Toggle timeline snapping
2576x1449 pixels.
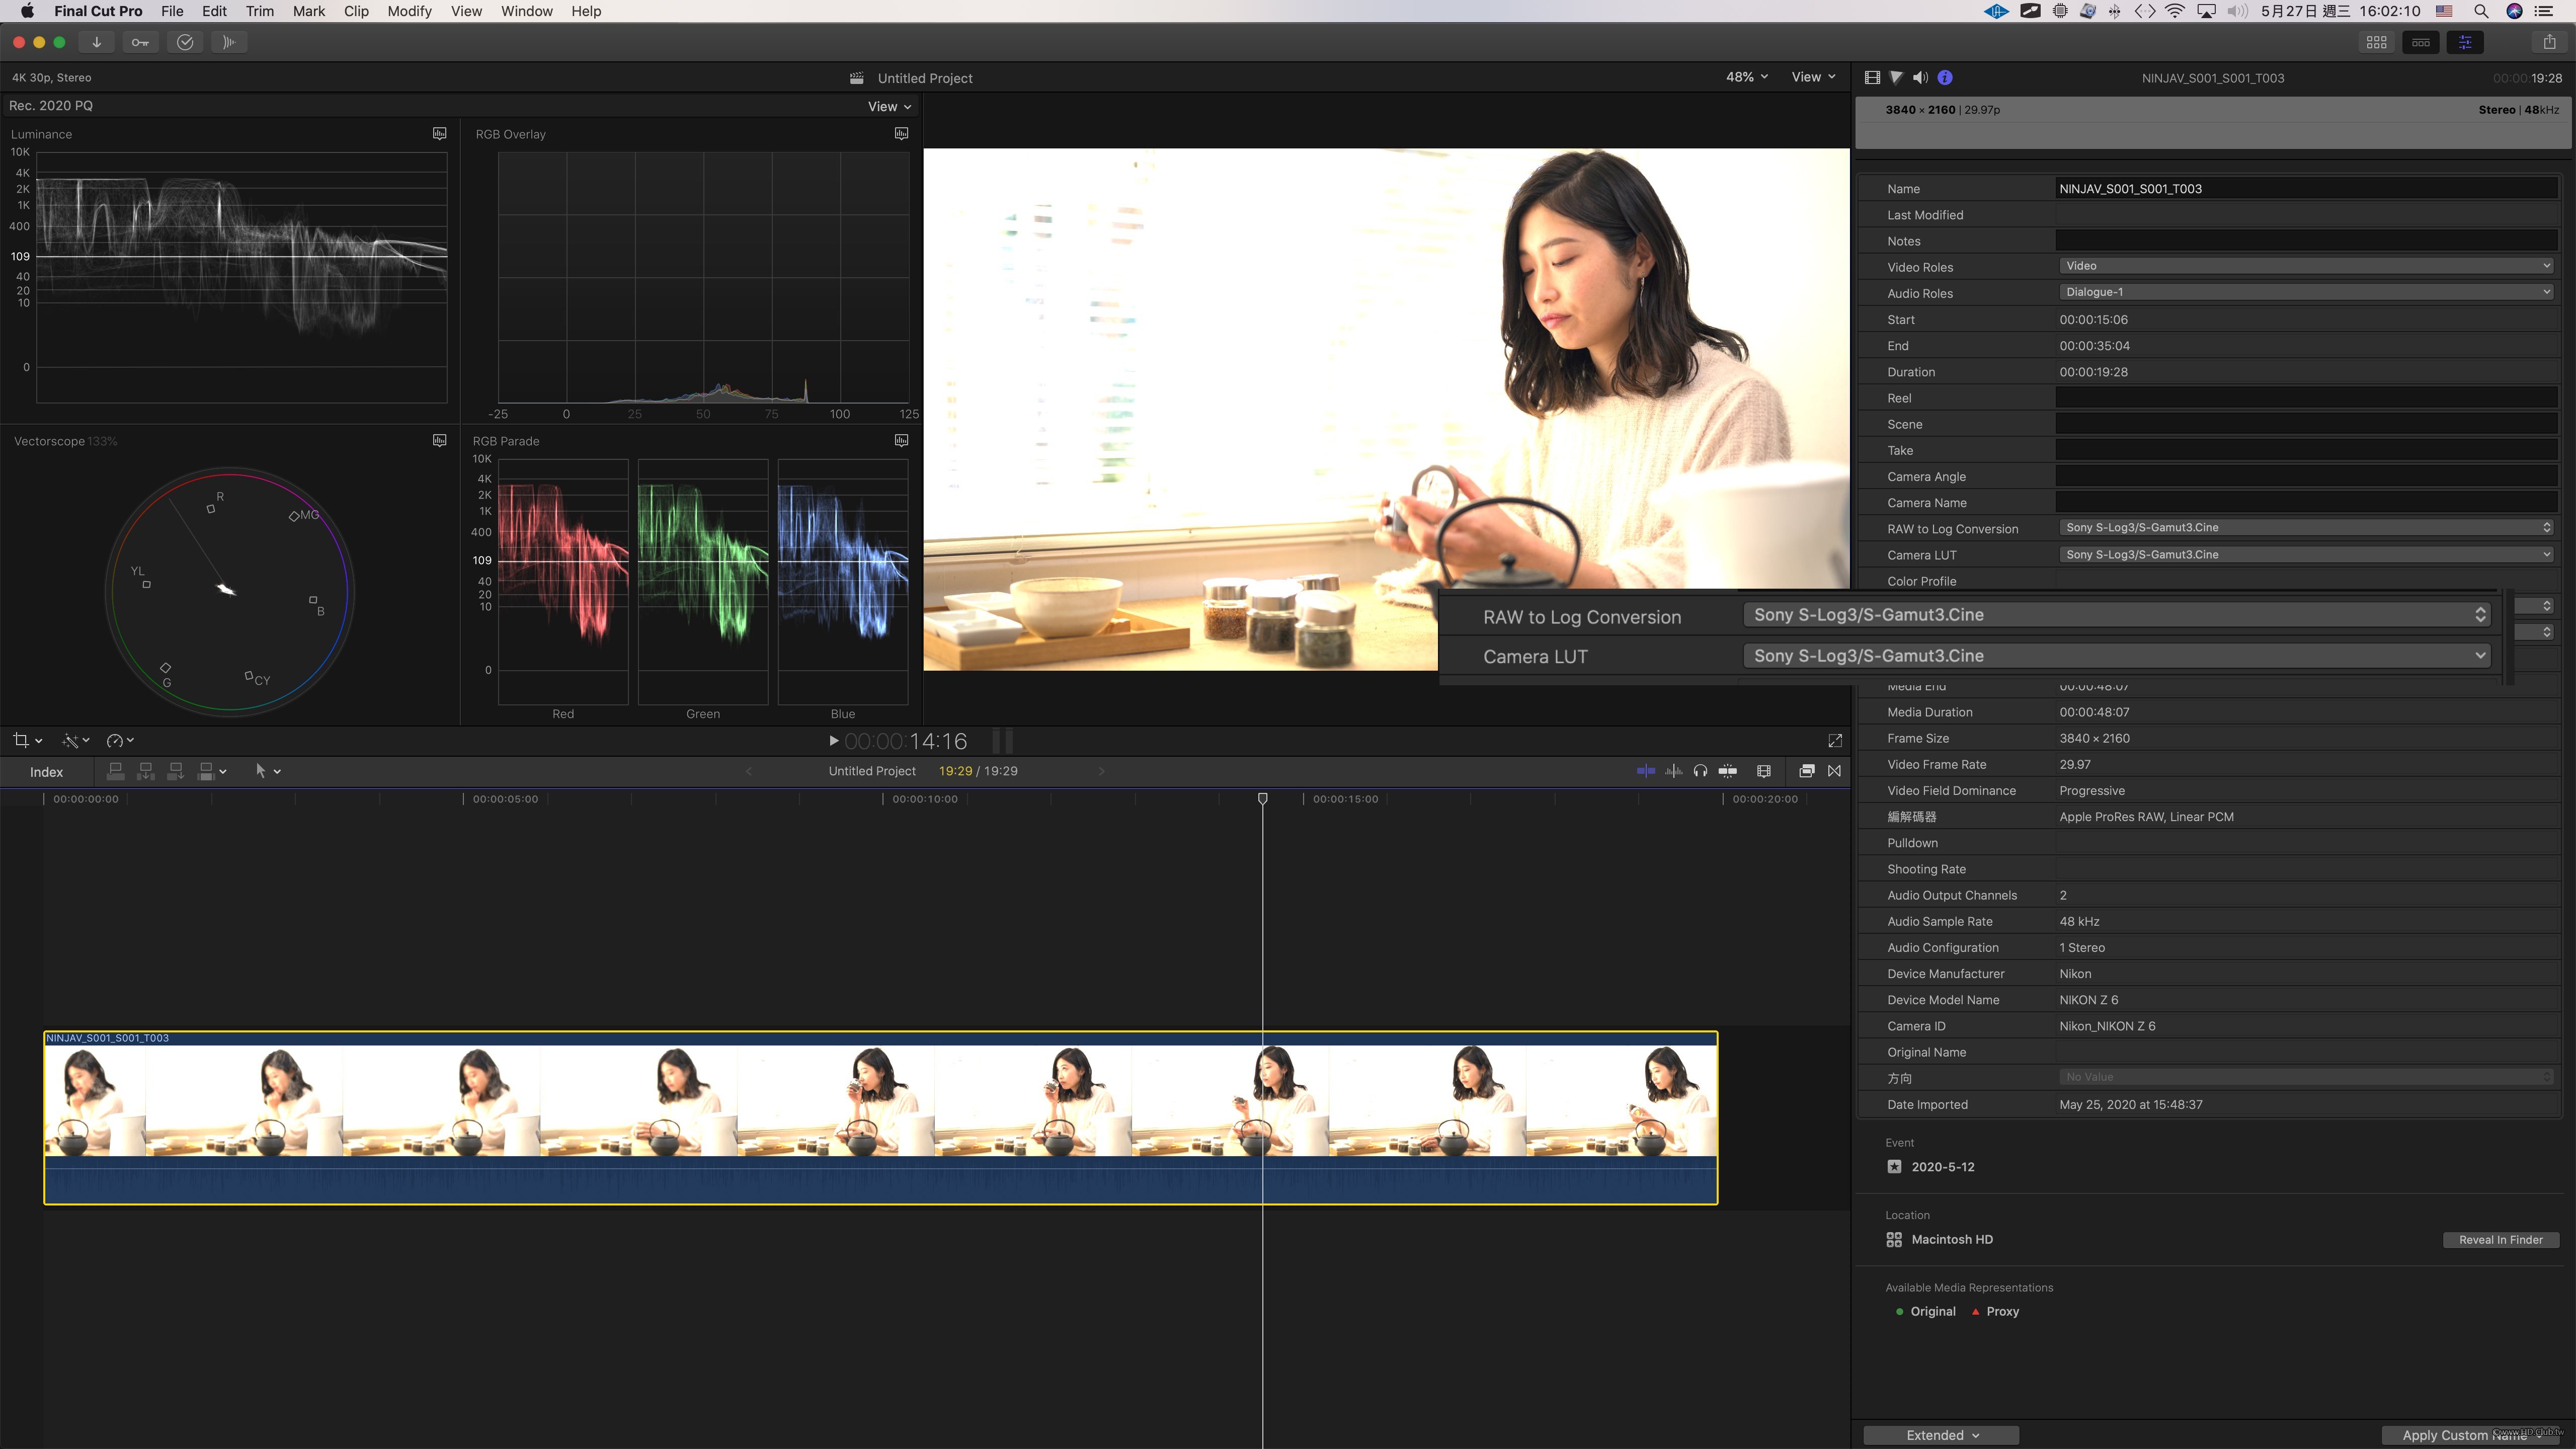click(1727, 771)
